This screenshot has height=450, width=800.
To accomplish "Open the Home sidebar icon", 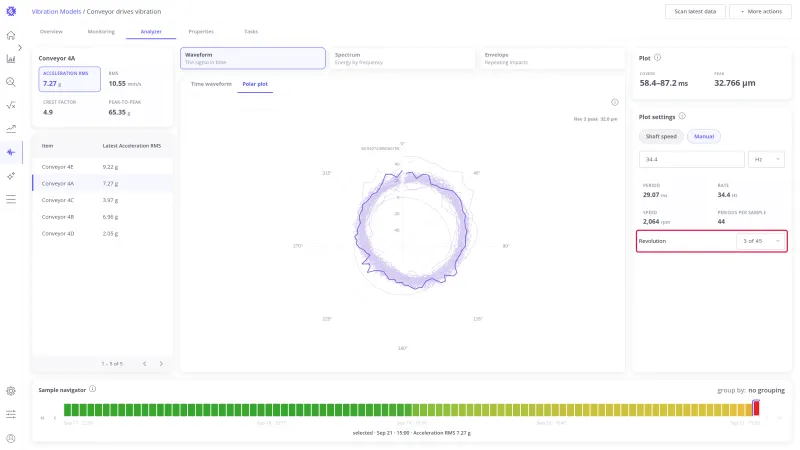I will point(11,35).
